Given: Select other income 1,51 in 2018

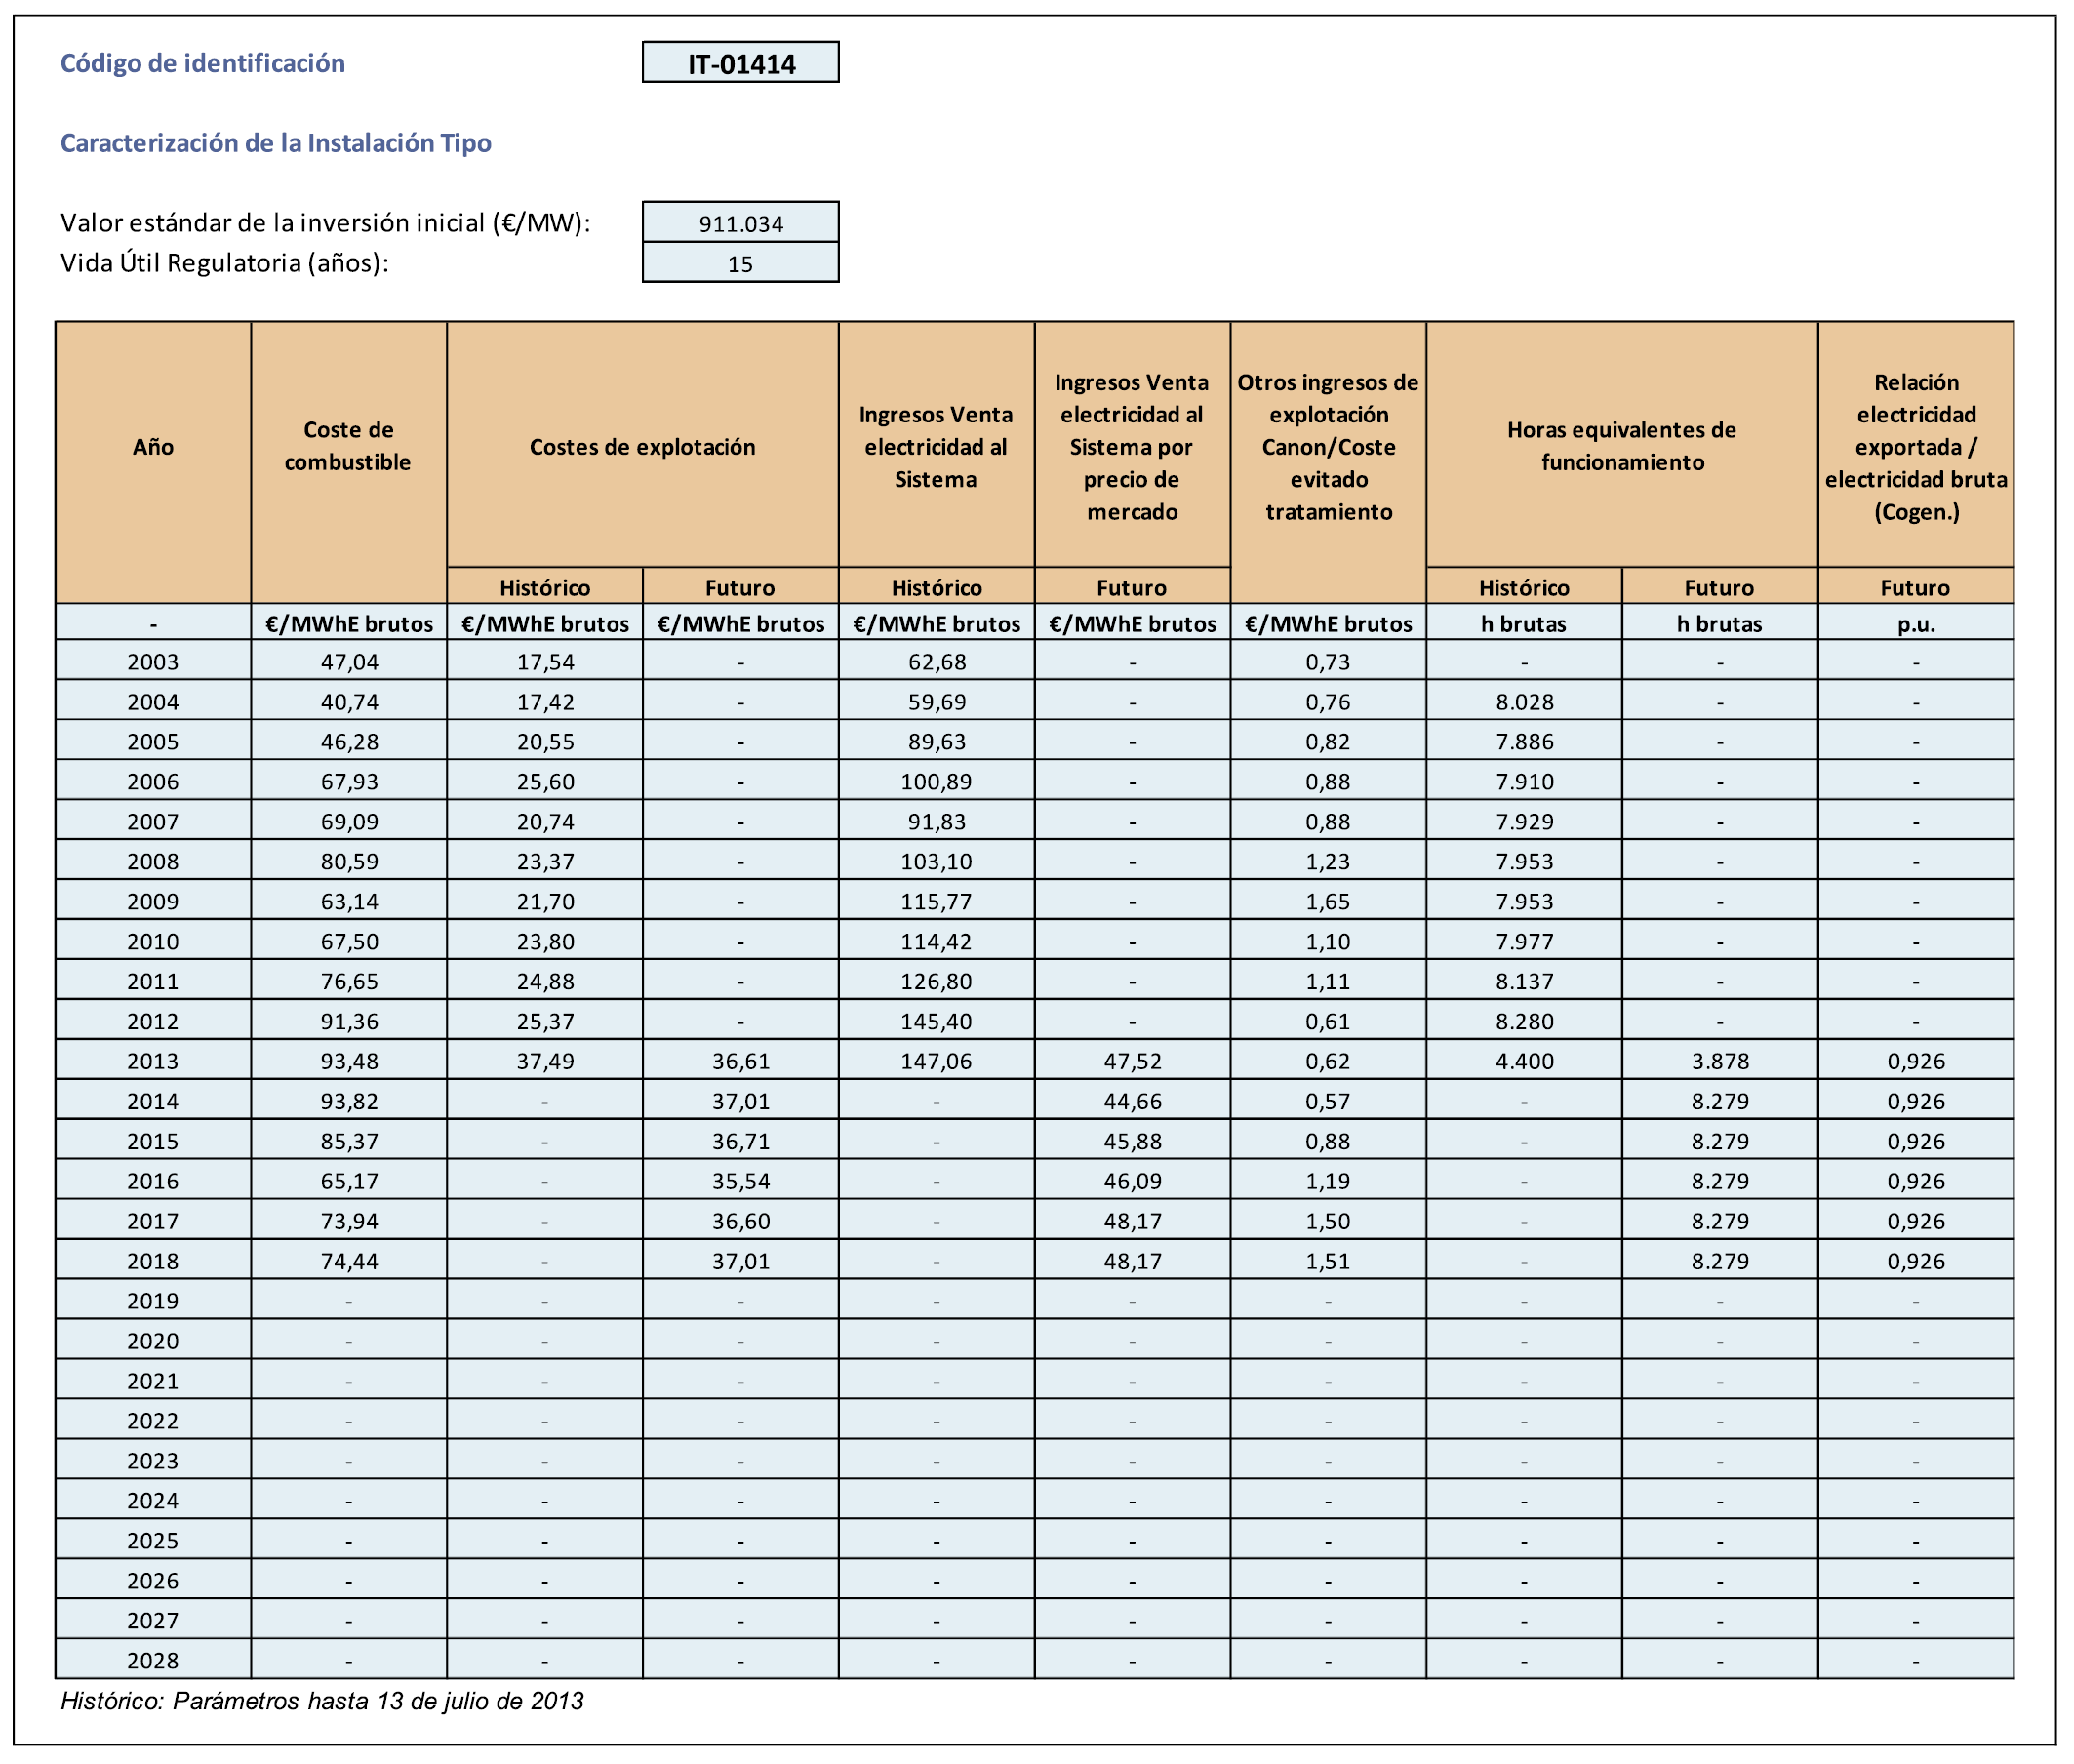Looking at the screenshot, I should point(1328,1262).
